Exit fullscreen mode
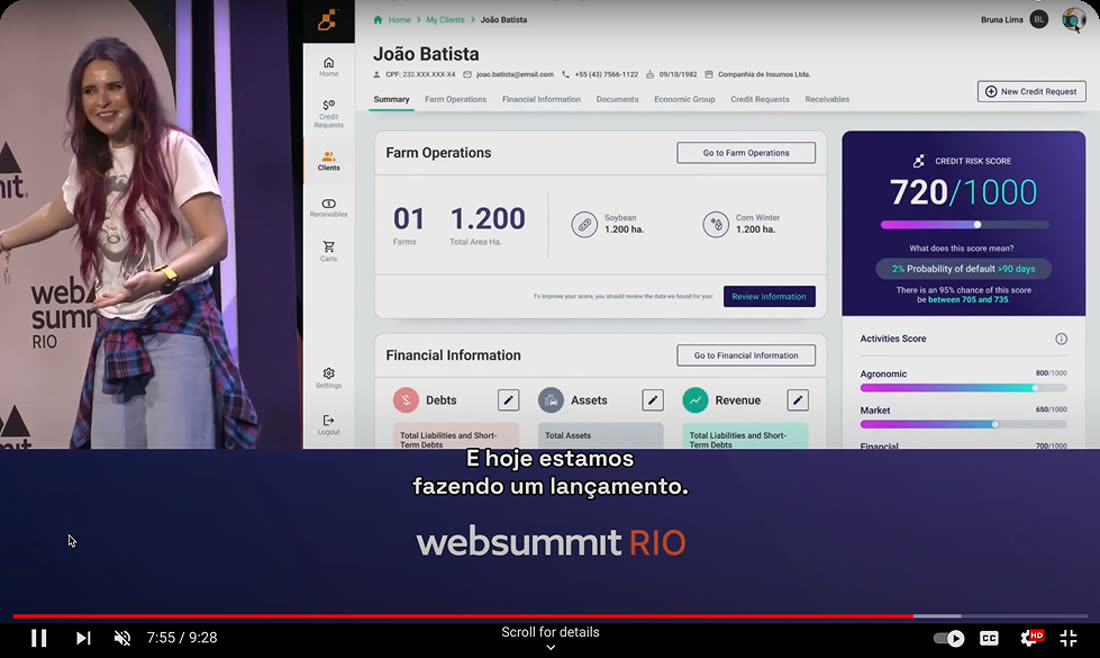Image resolution: width=1100 pixels, height=658 pixels. [1068, 638]
